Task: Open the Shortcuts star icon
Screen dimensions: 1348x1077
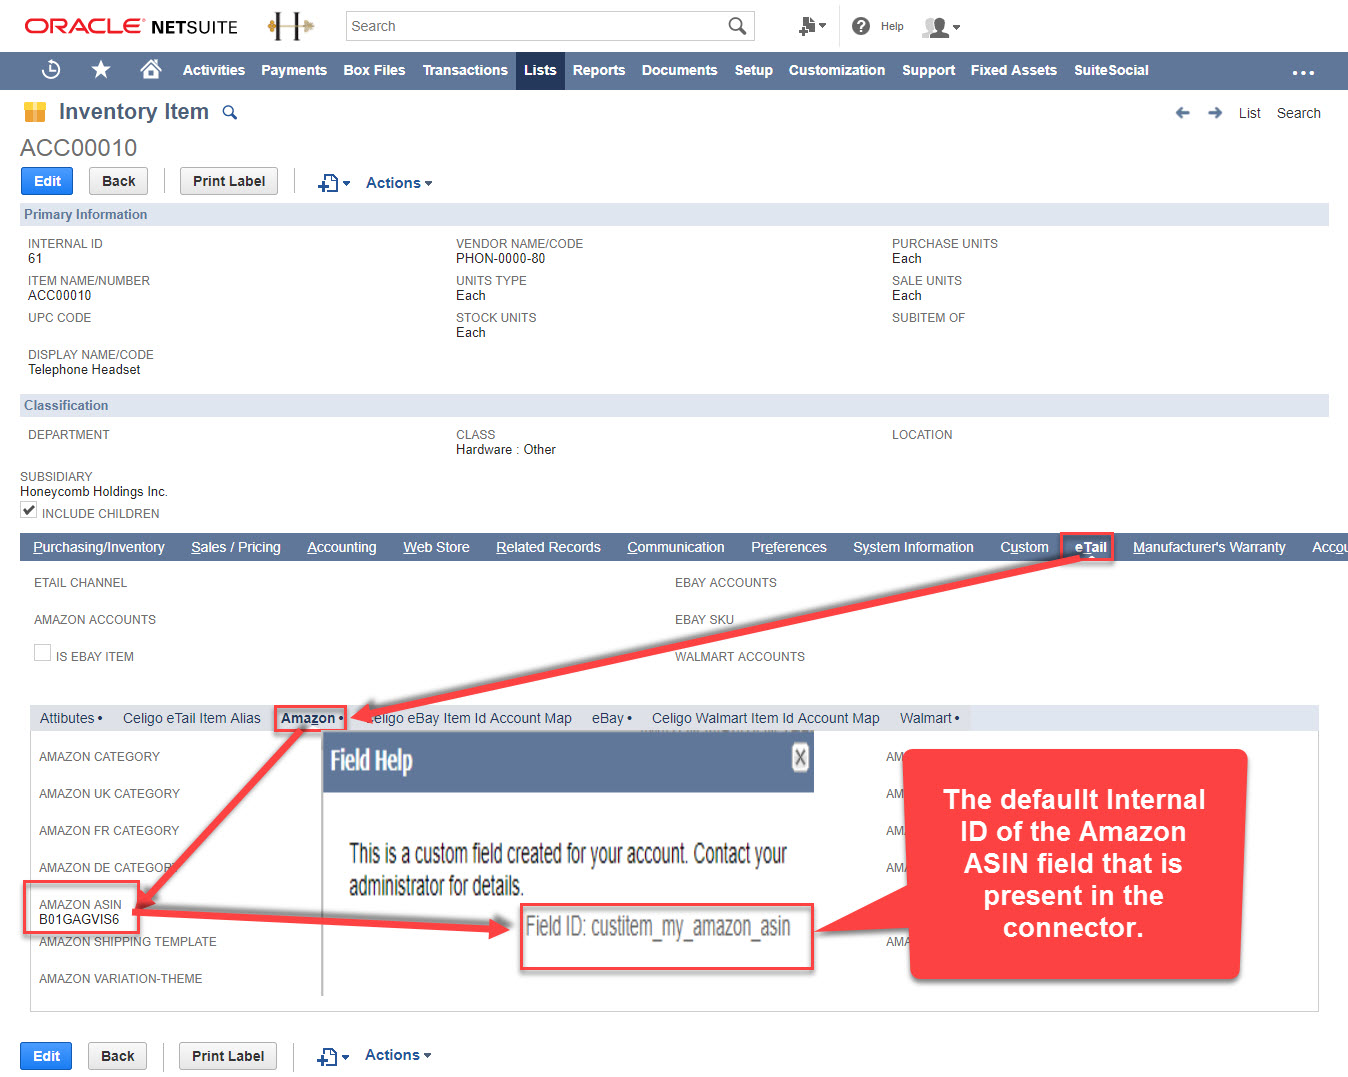Action: (x=101, y=69)
